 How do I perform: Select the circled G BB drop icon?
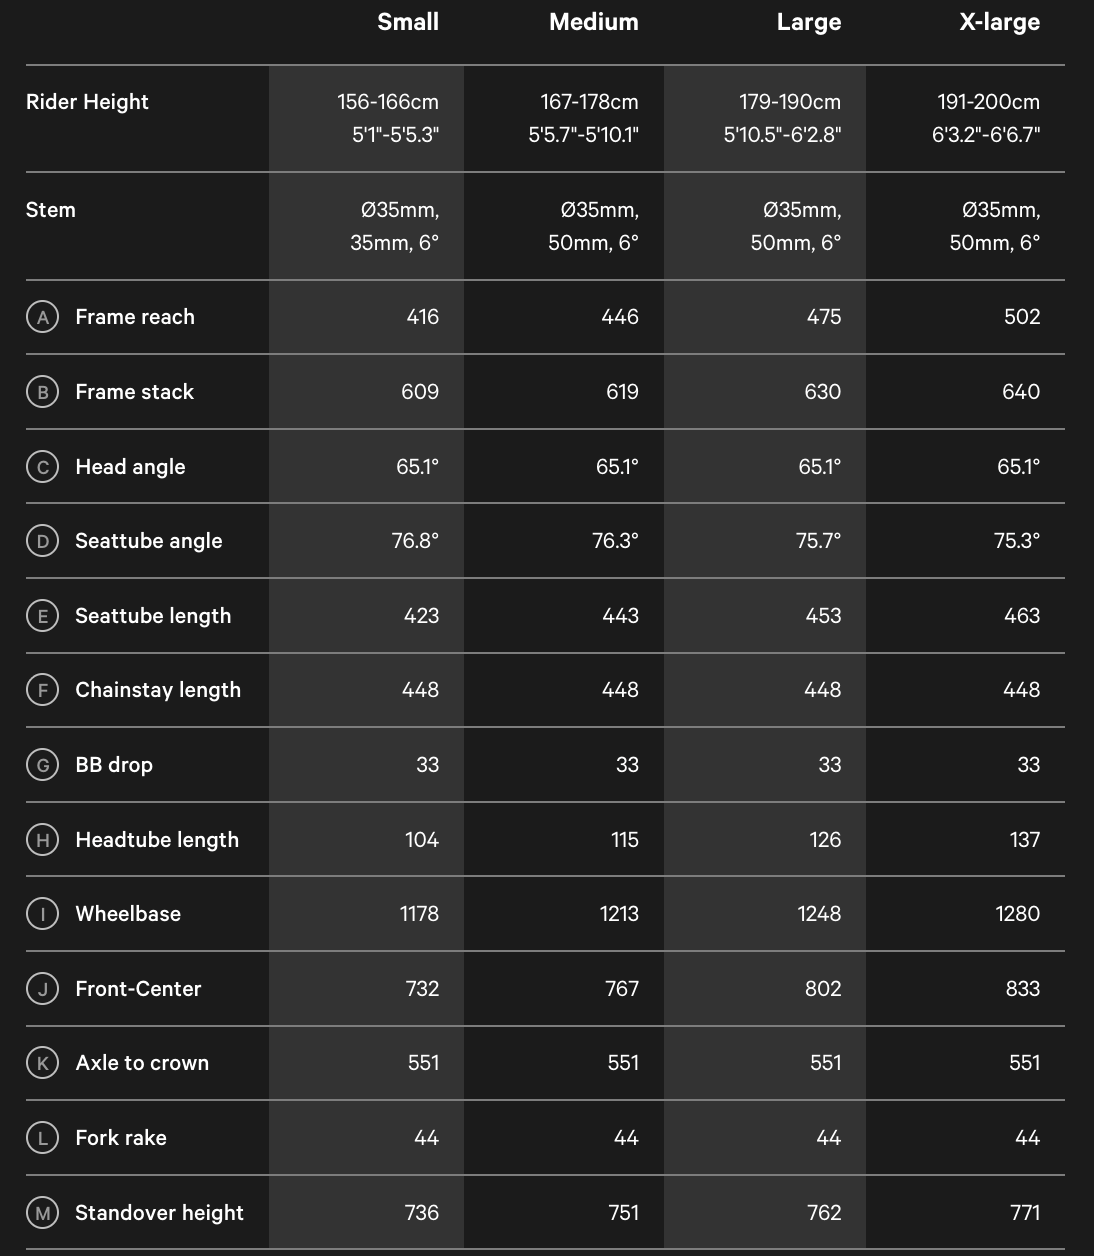(42, 765)
